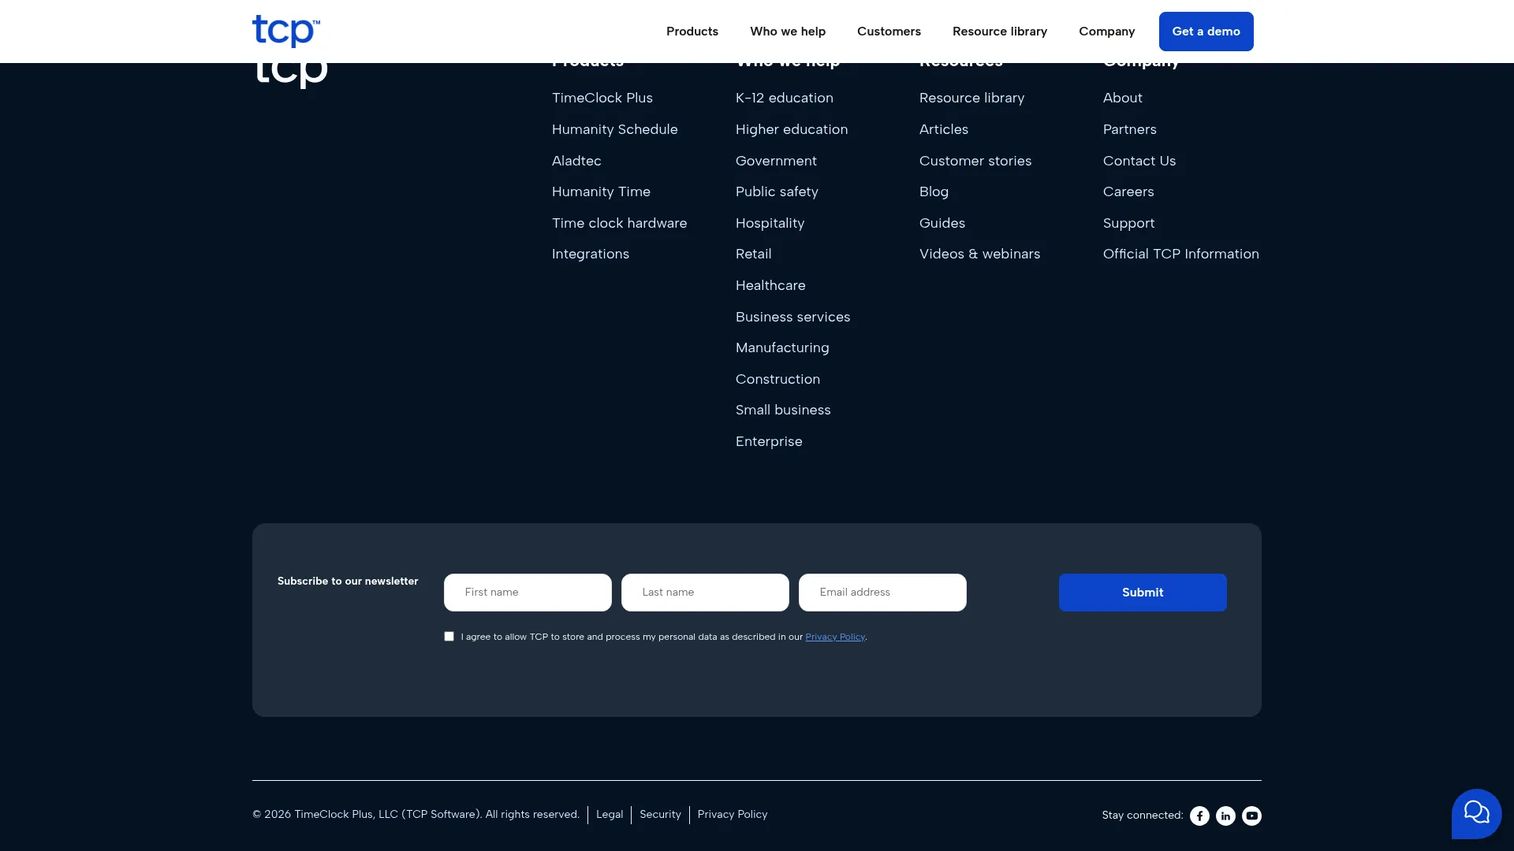This screenshot has height=851, width=1514.
Task: Open the live chat bubble widget
Action: (1476, 813)
